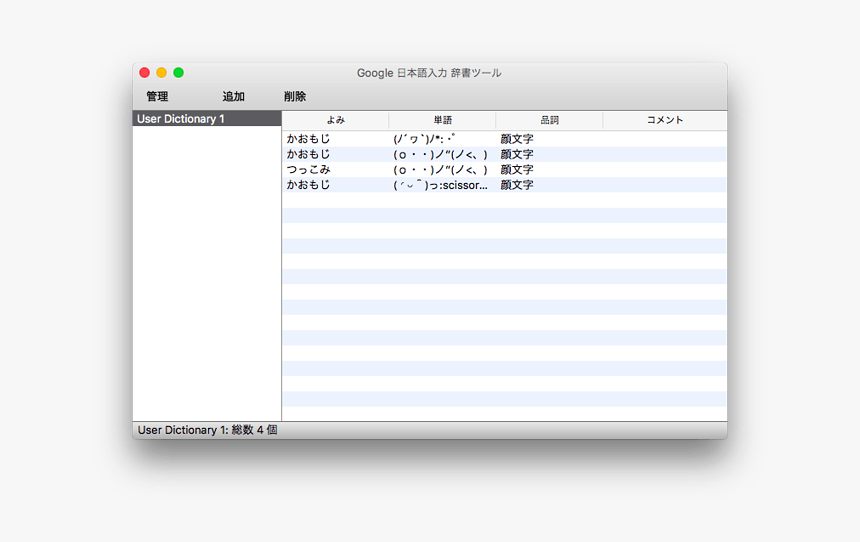860x542 pixels.
Task: Sort by the よみ column header
Action: coord(335,120)
